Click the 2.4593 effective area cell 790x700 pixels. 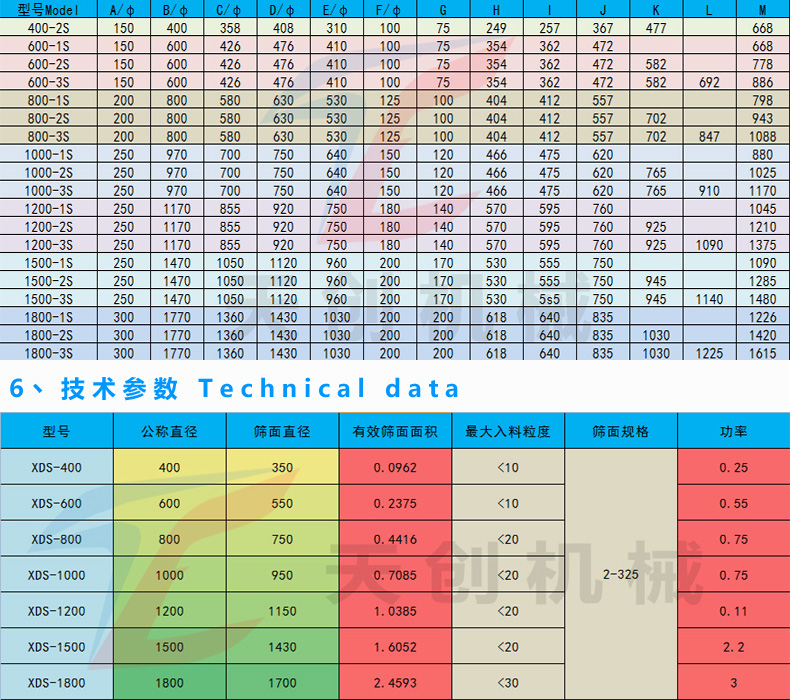(395, 683)
